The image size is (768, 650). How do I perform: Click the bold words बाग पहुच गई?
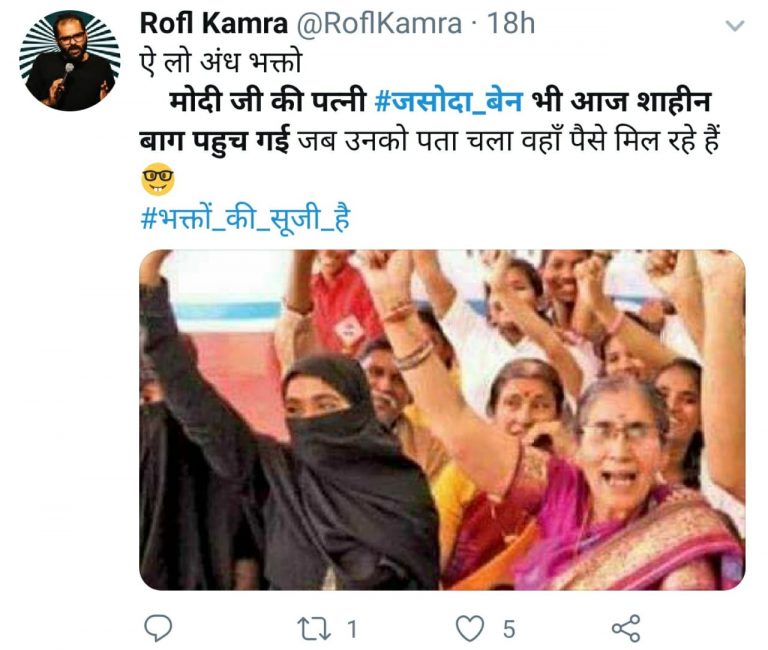215,141
